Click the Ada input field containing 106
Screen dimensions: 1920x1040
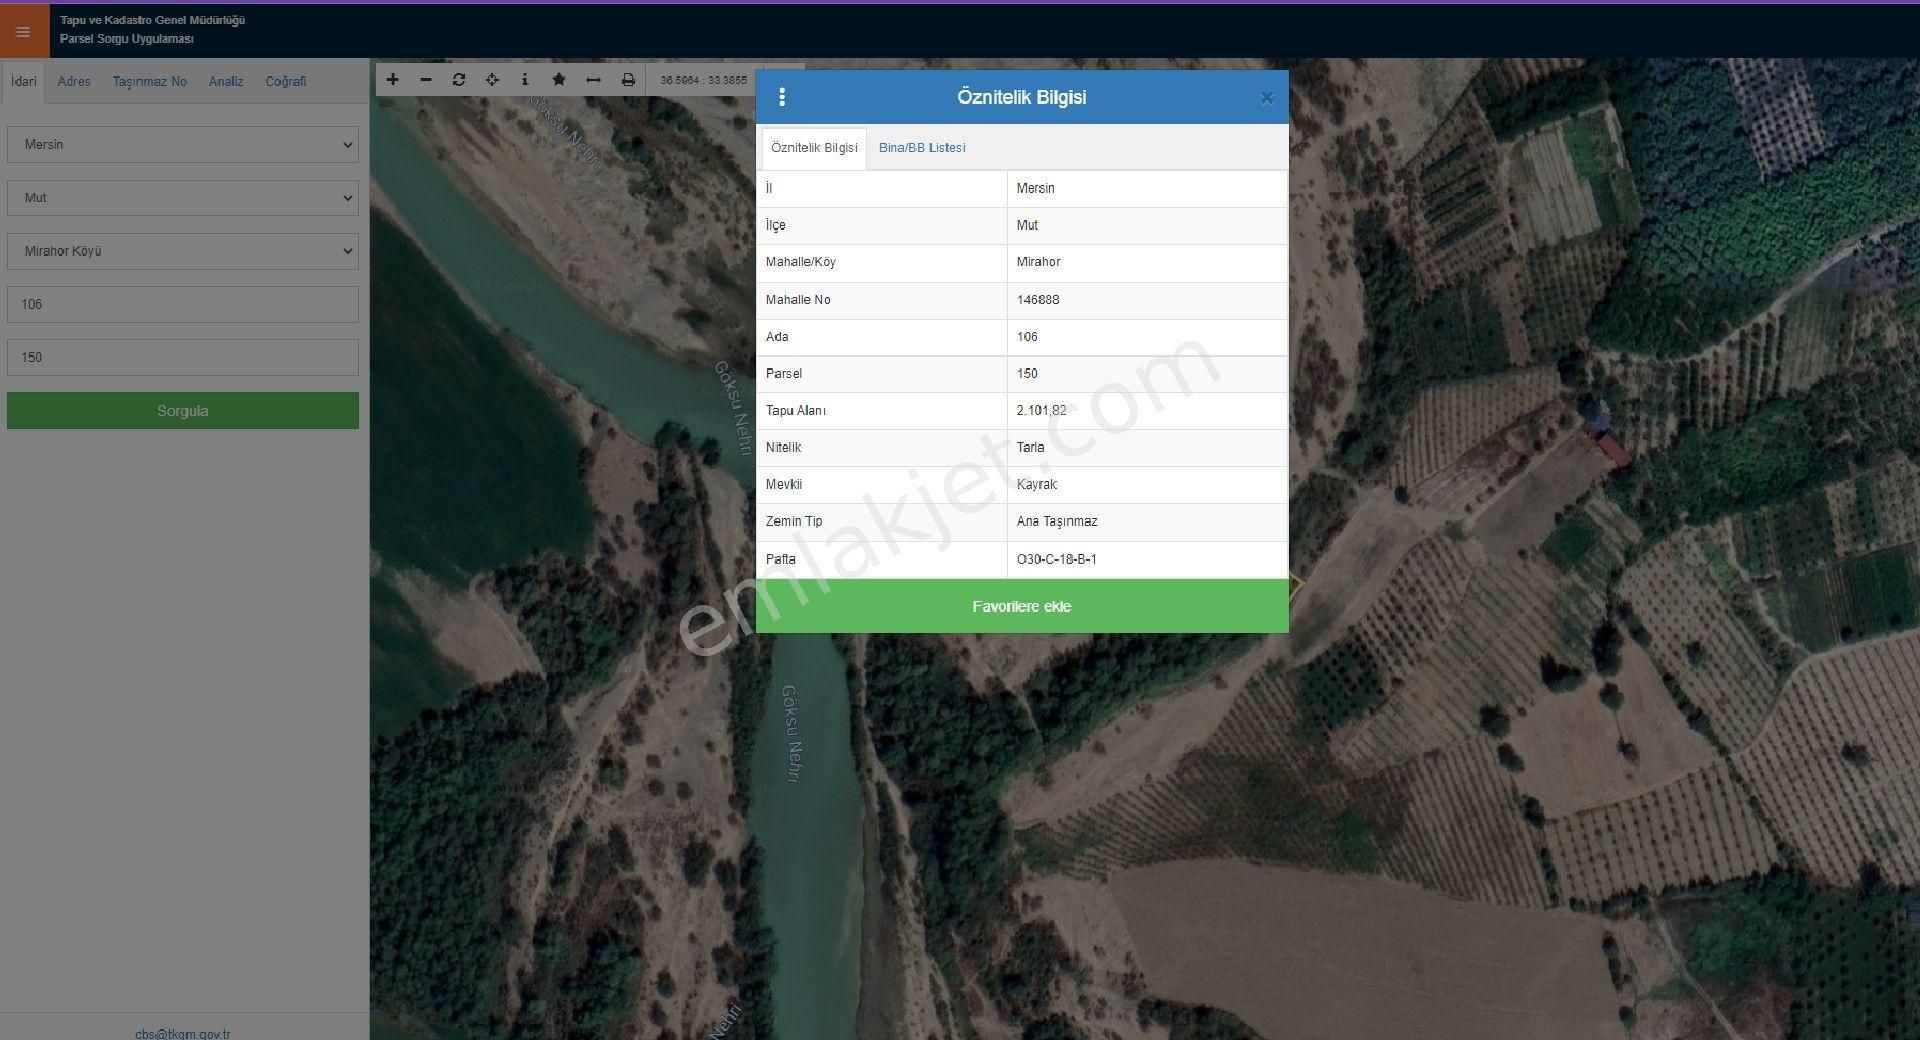(x=183, y=304)
